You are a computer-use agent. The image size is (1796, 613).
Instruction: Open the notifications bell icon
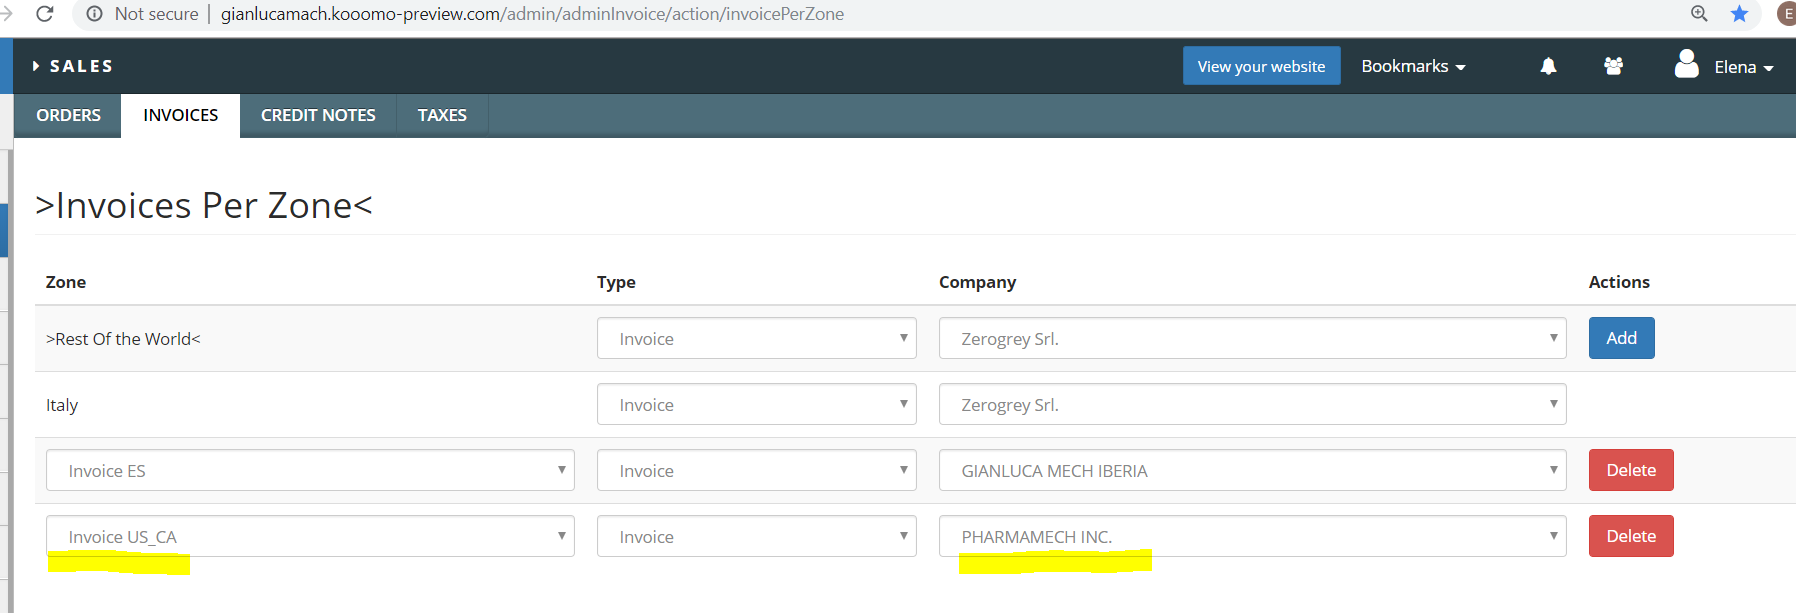click(x=1548, y=66)
